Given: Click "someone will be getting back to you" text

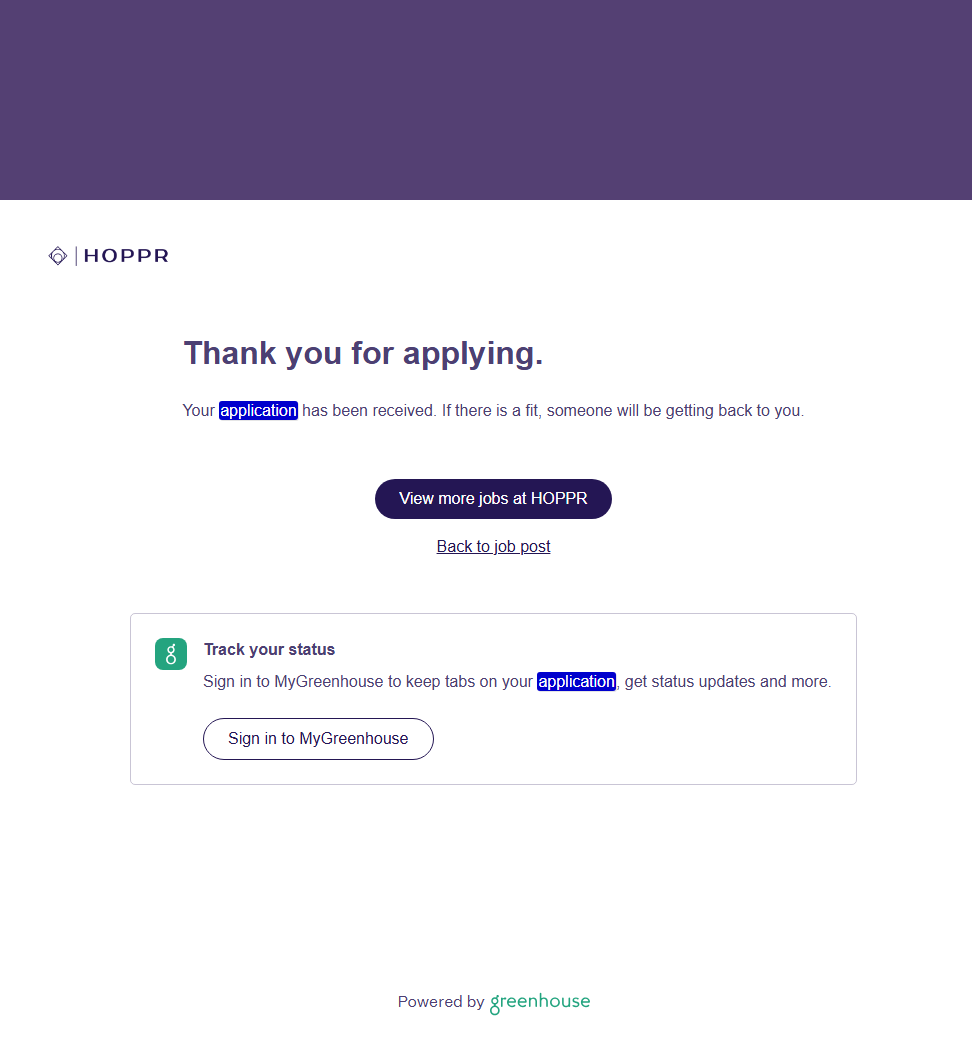Looking at the screenshot, I should tap(675, 411).
